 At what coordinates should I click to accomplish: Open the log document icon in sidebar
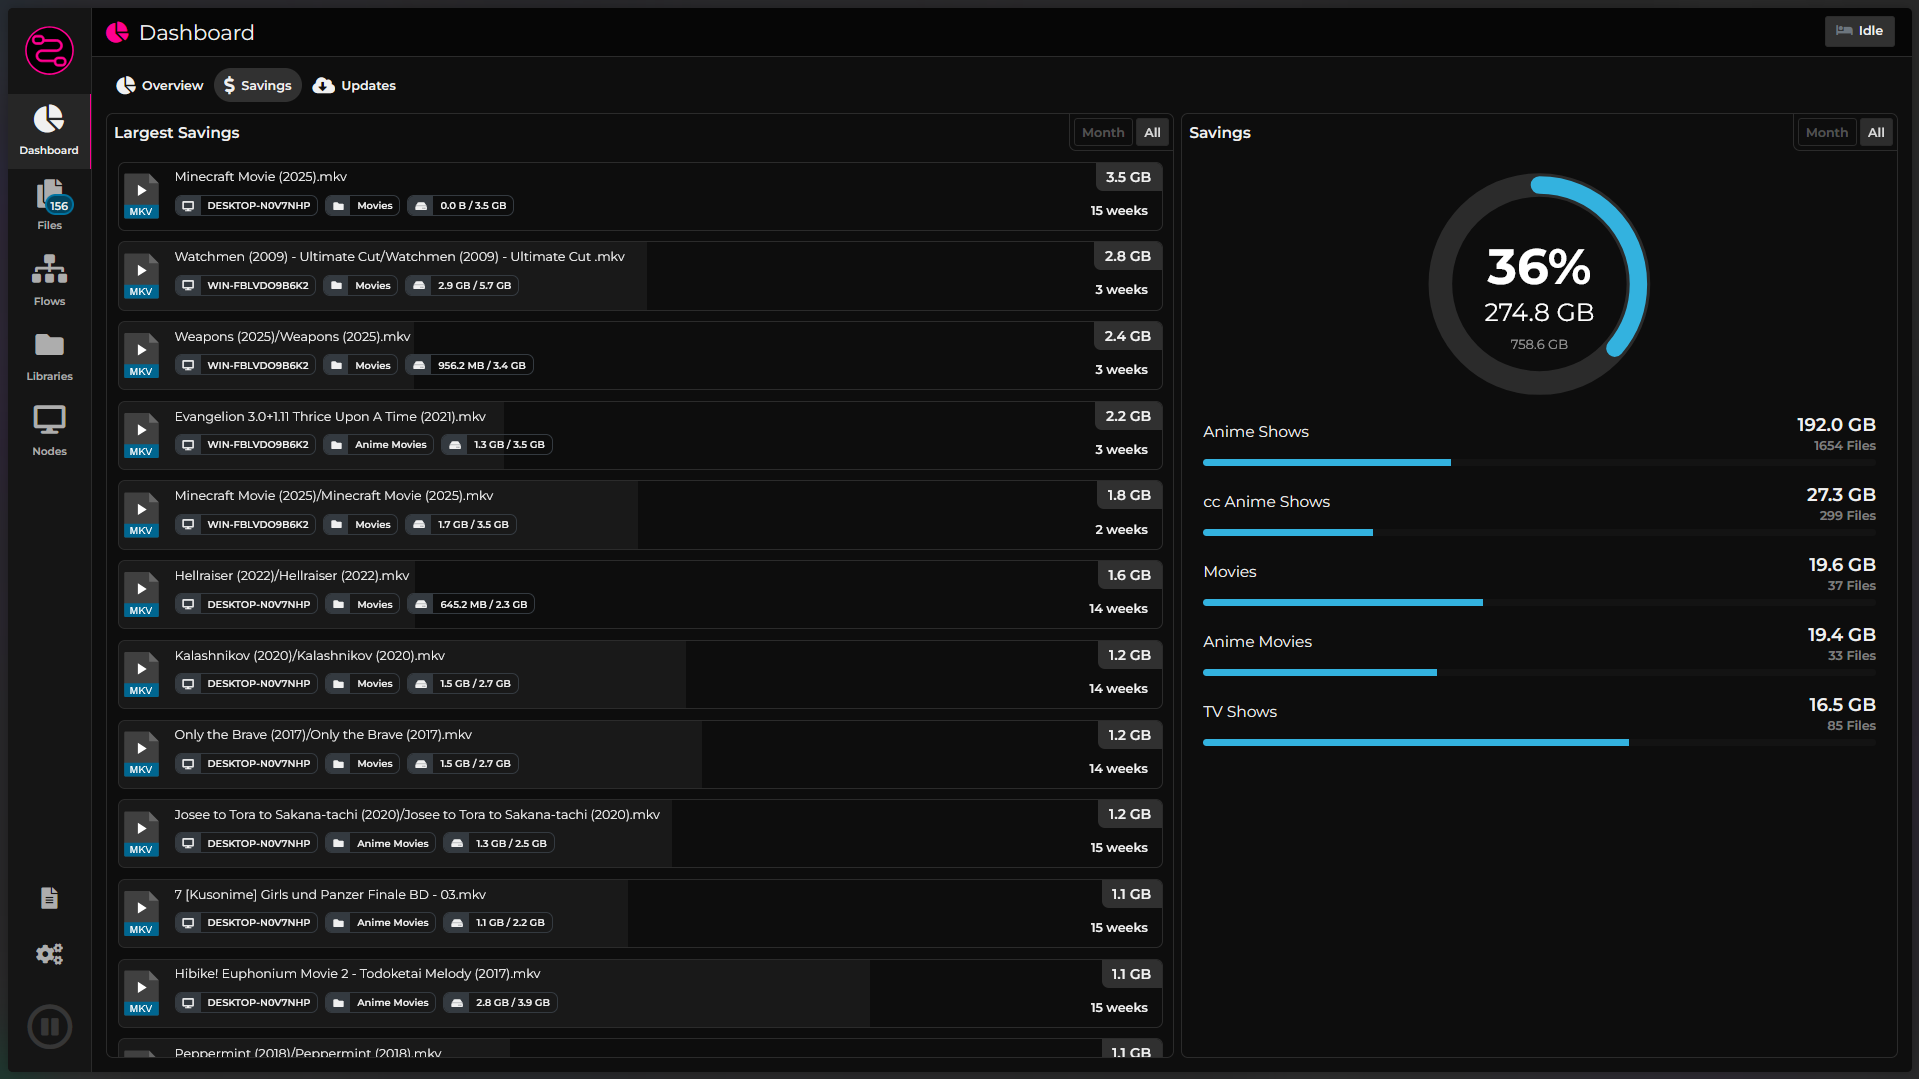tap(49, 898)
